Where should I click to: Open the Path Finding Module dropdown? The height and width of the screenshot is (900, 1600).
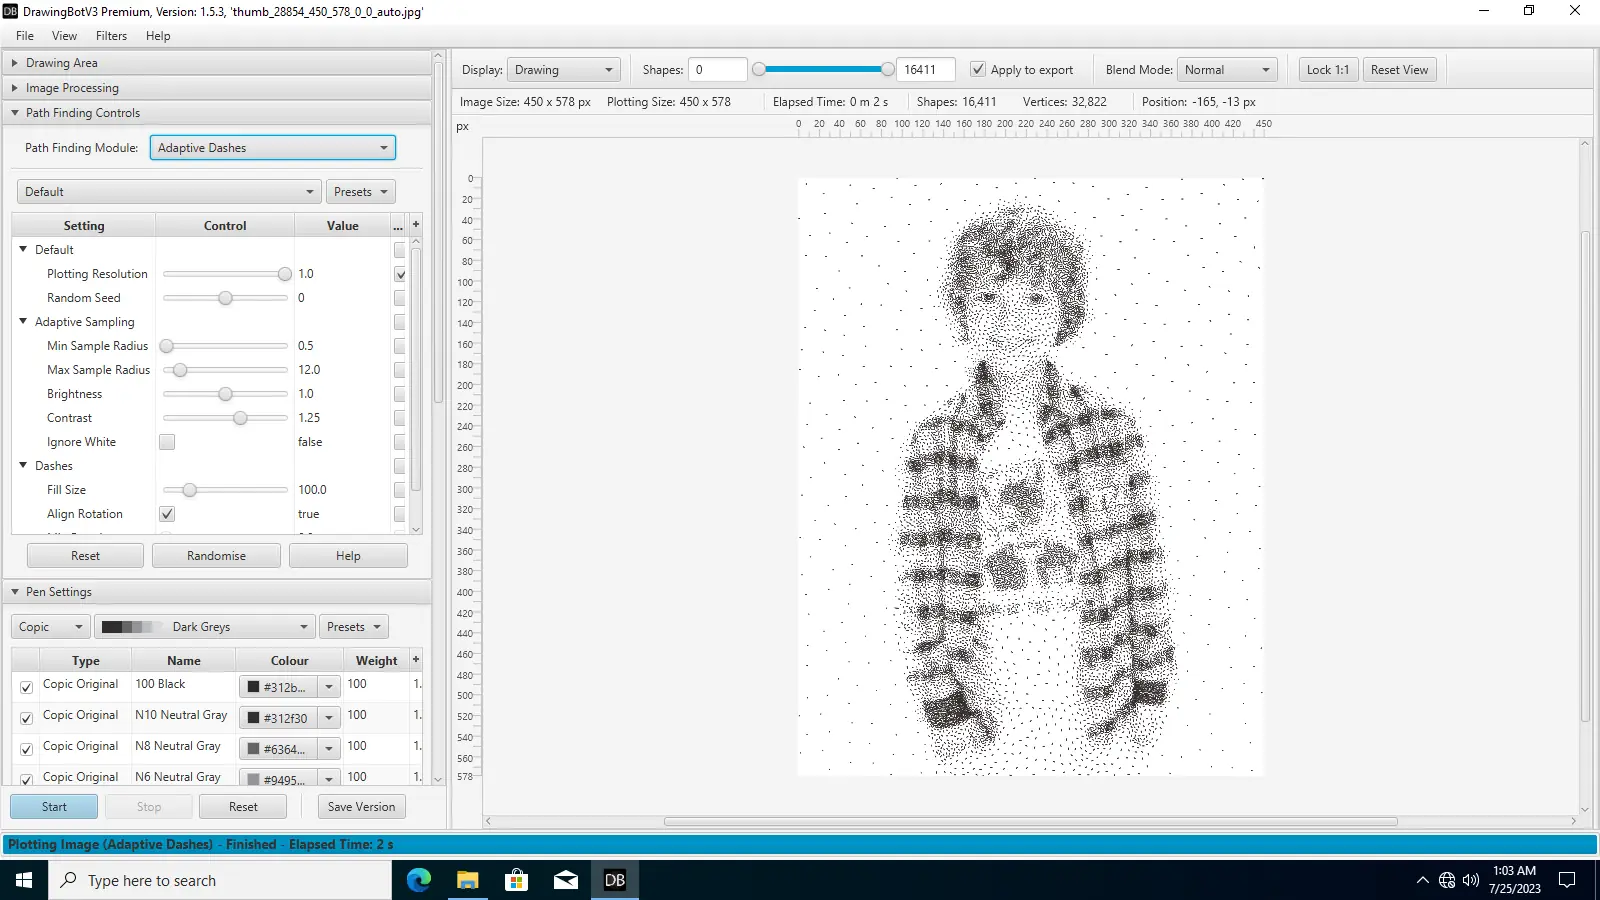tap(273, 148)
